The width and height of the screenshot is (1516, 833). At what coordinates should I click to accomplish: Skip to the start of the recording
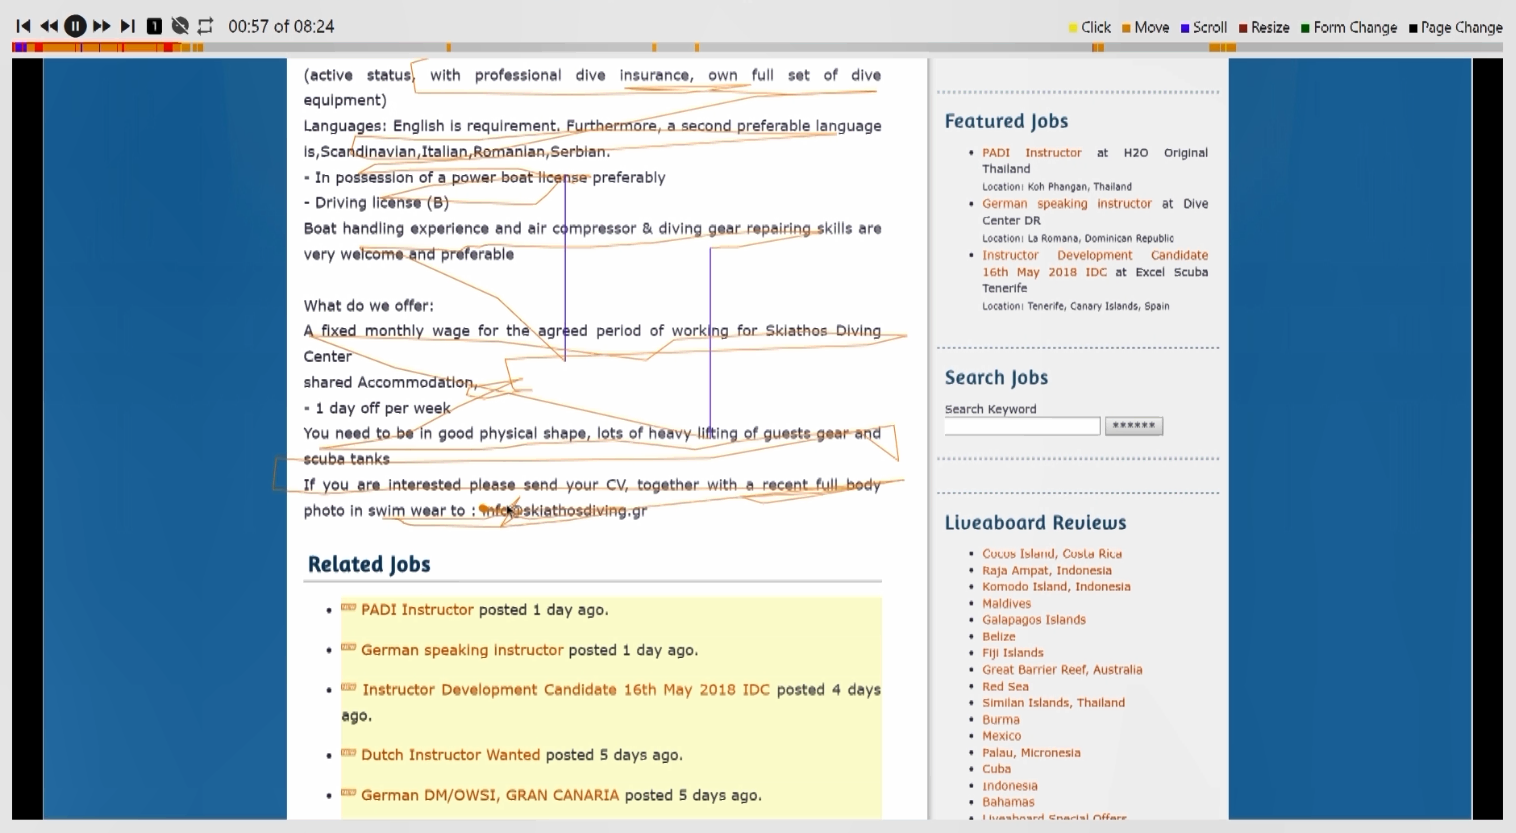coord(23,26)
